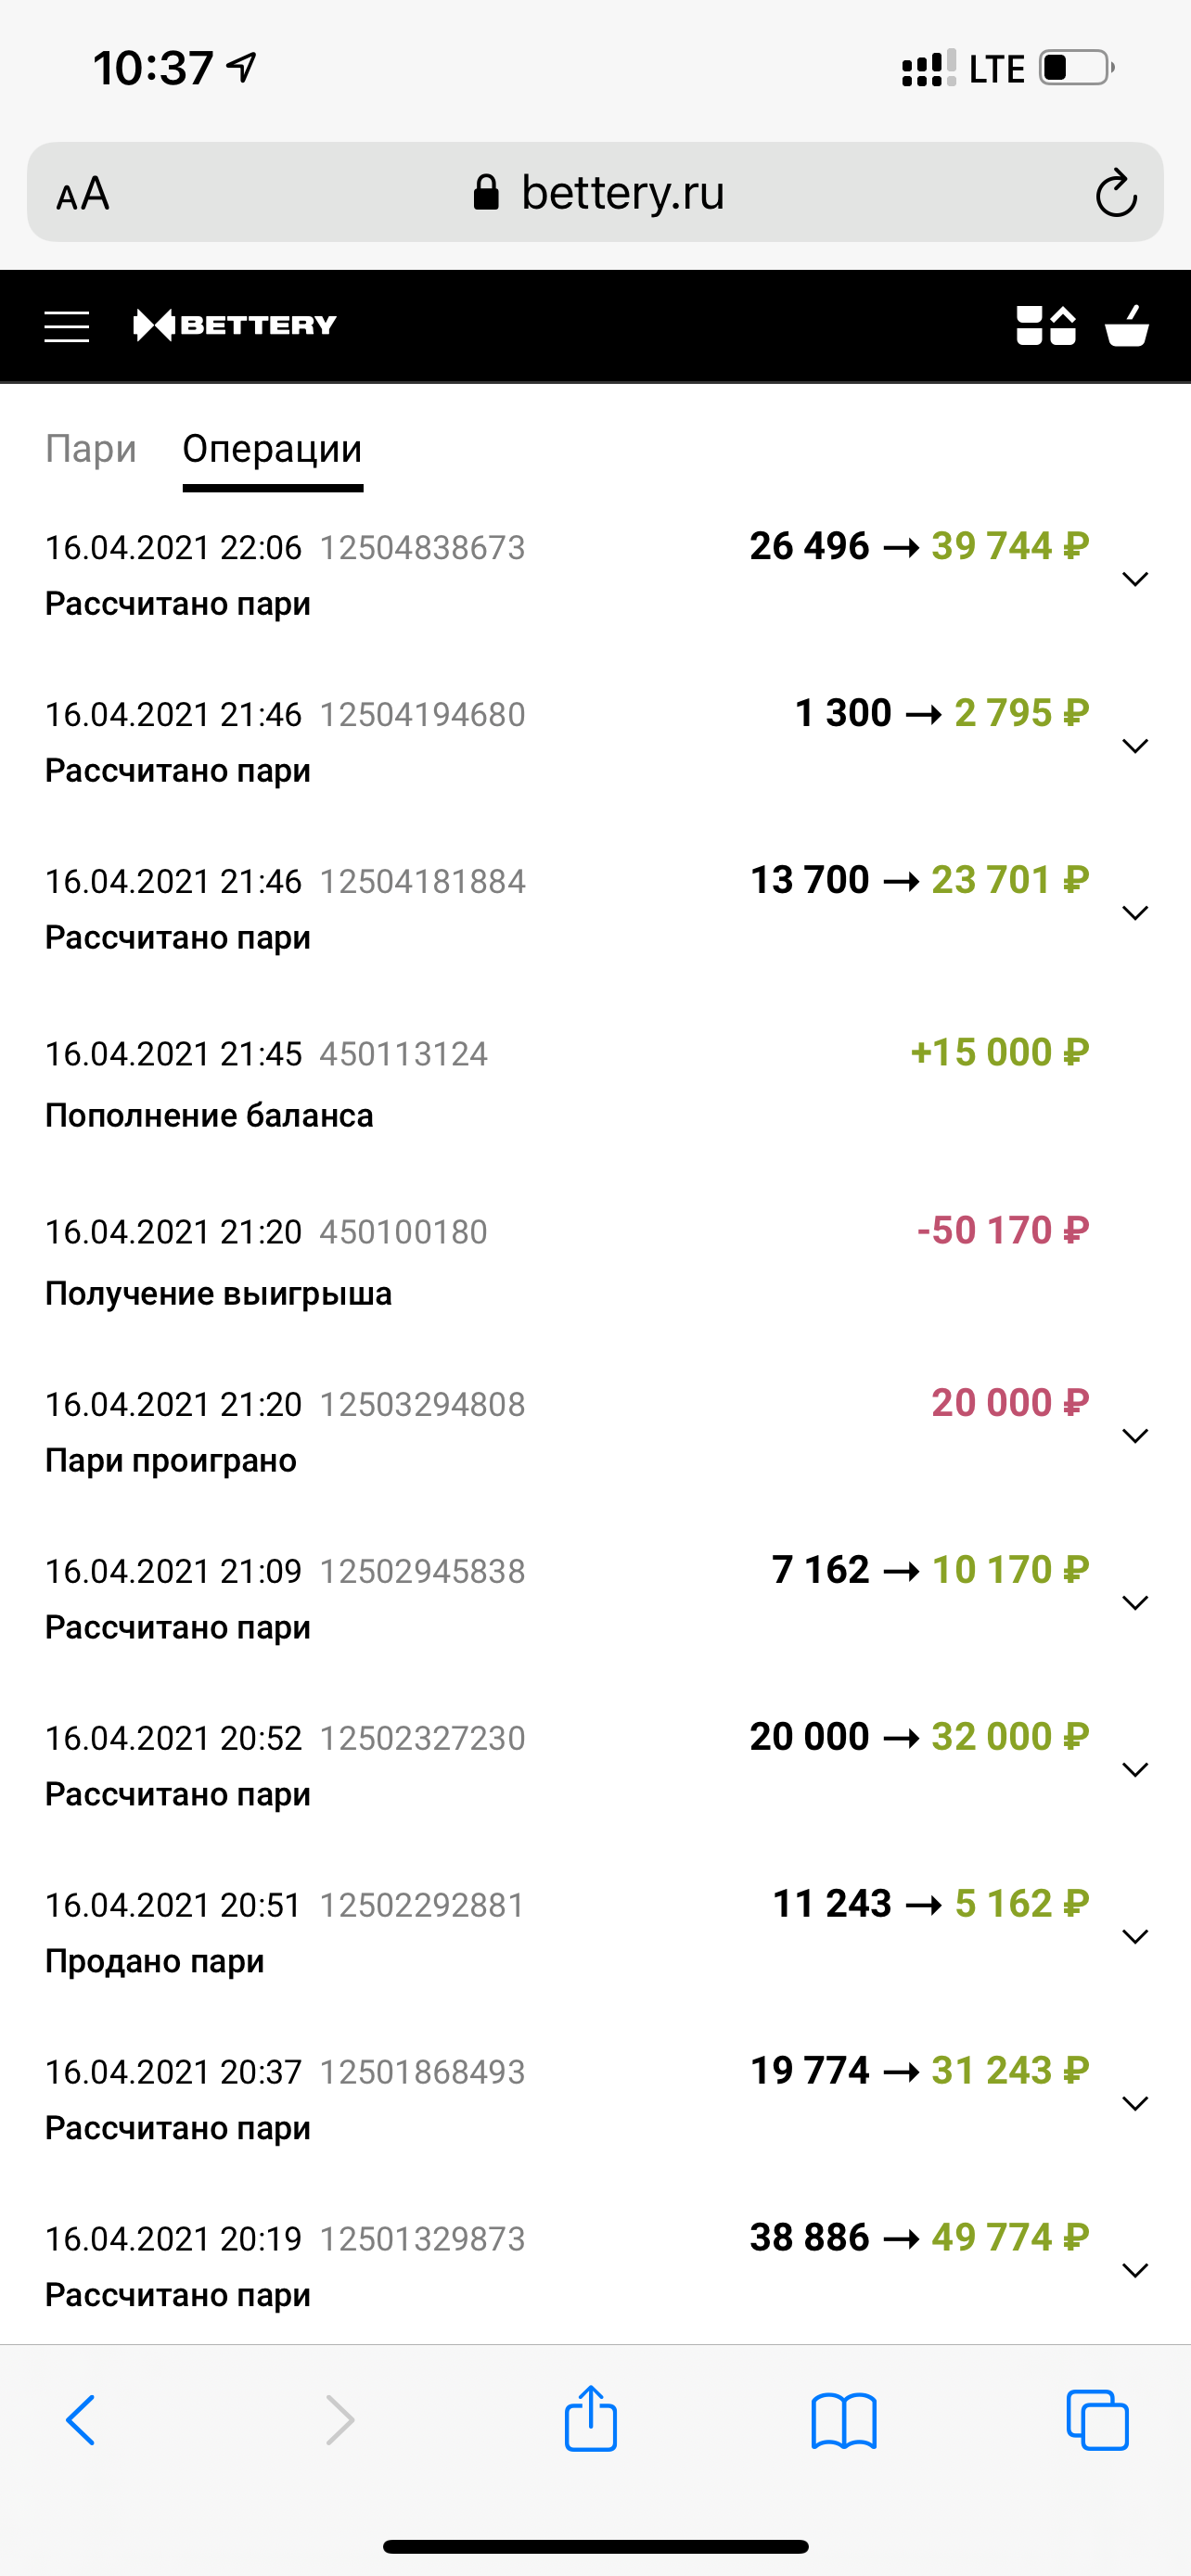
Task: Tap the -50 170 ₽ withdrawal entry
Action: [566, 1261]
